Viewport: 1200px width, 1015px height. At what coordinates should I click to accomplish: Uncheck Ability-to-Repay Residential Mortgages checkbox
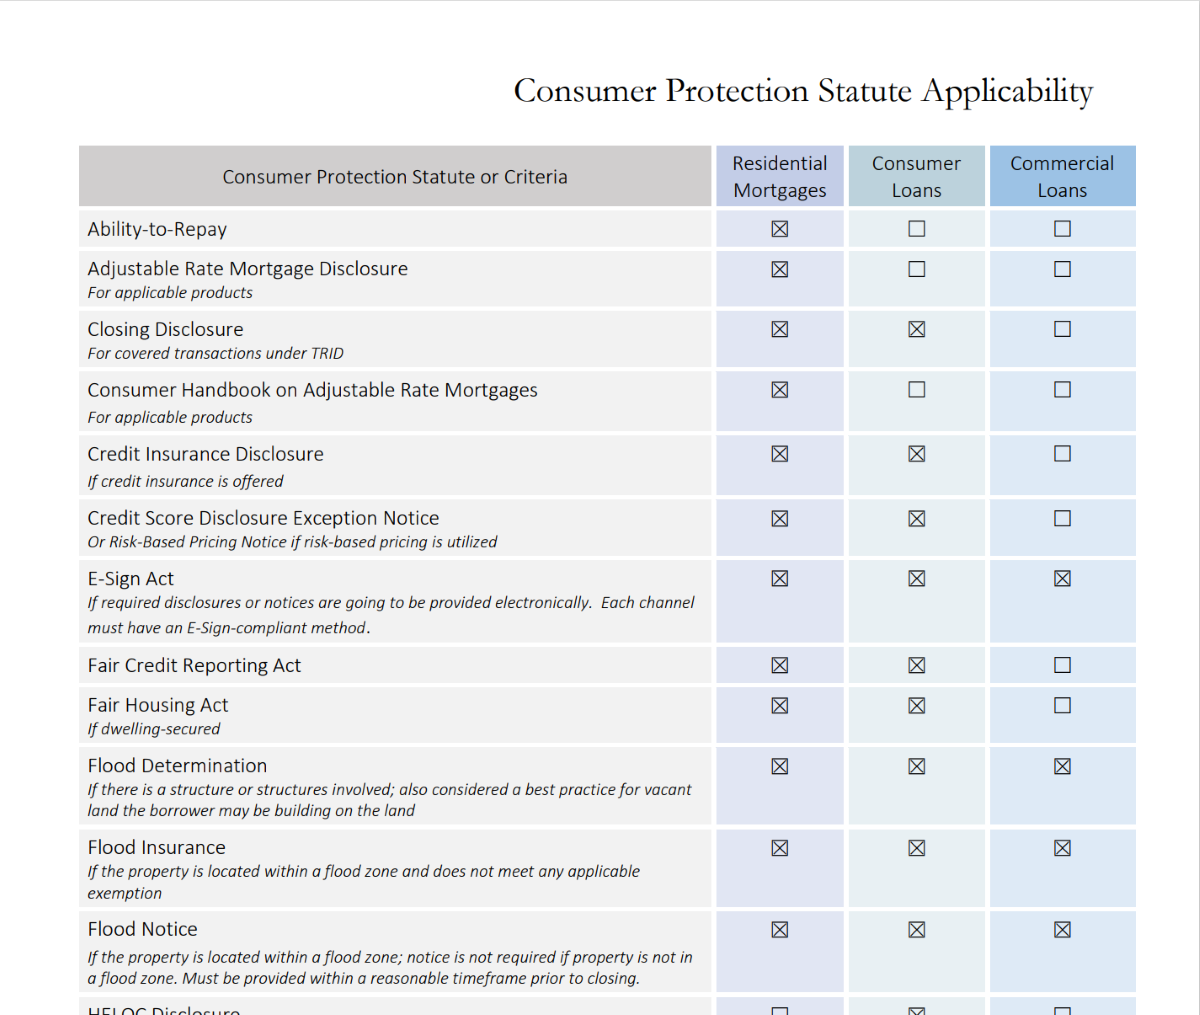coord(780,229)
